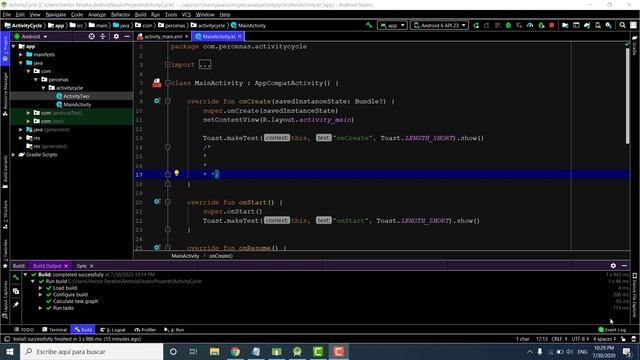Open Chrome from the taskbar

235,351
